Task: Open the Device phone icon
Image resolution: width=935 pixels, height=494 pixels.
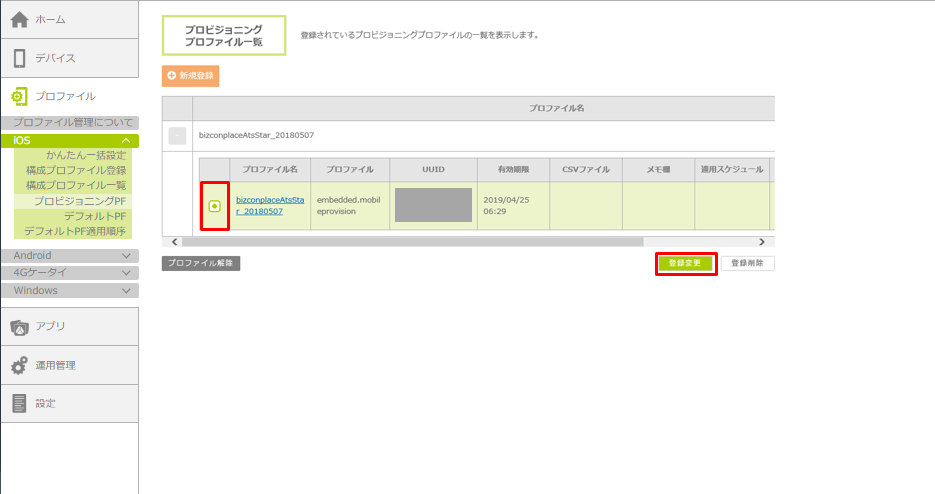Action: [x=19, y=58]
